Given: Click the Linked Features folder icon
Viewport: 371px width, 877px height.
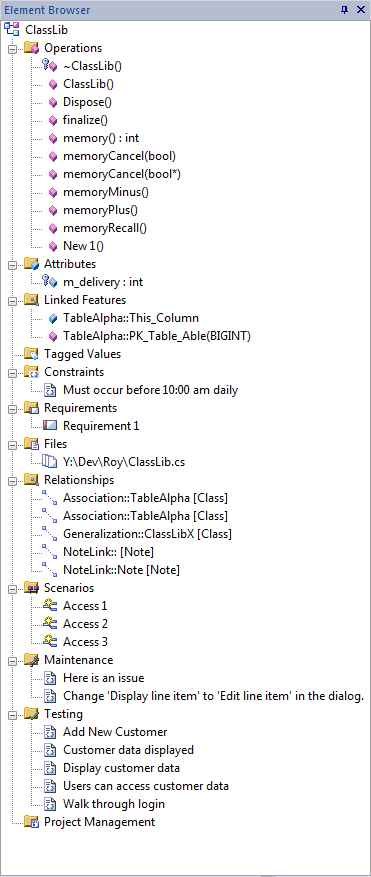Looking at the screenshot, I should coord(31,300).
